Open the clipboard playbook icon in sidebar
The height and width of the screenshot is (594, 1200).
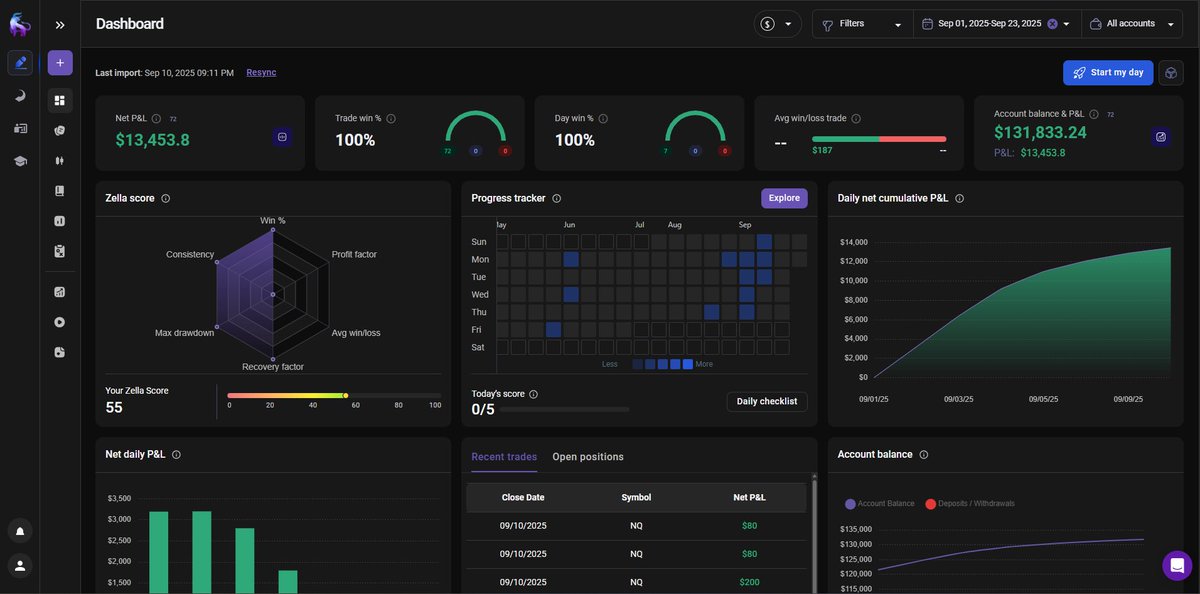(60, 251)
